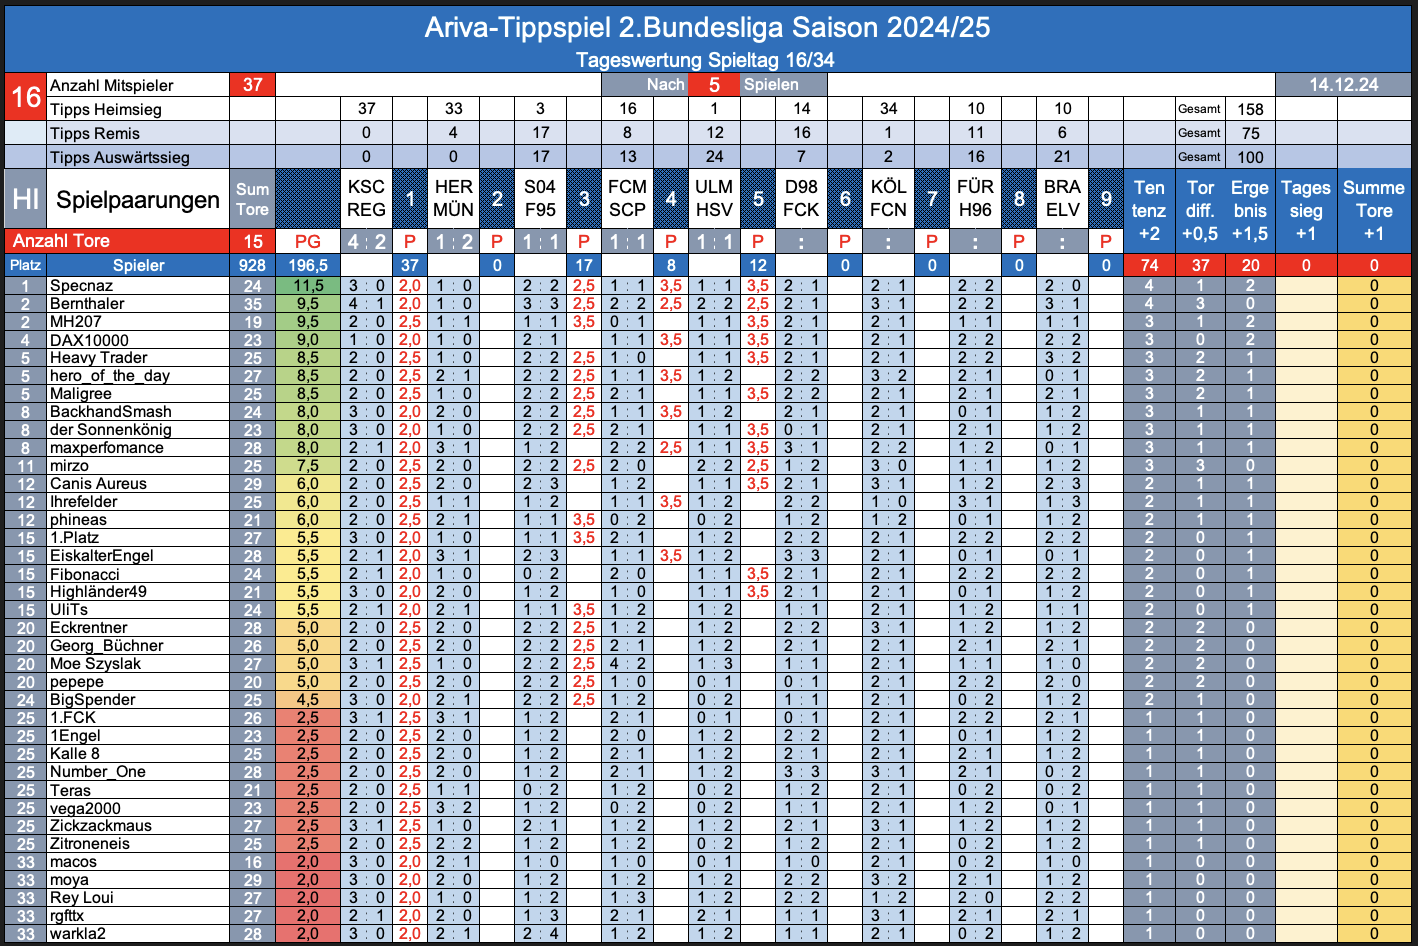Select player Ihrefelder
The width and height of the screenshot is (1418, 946).
tap(138, 502)
